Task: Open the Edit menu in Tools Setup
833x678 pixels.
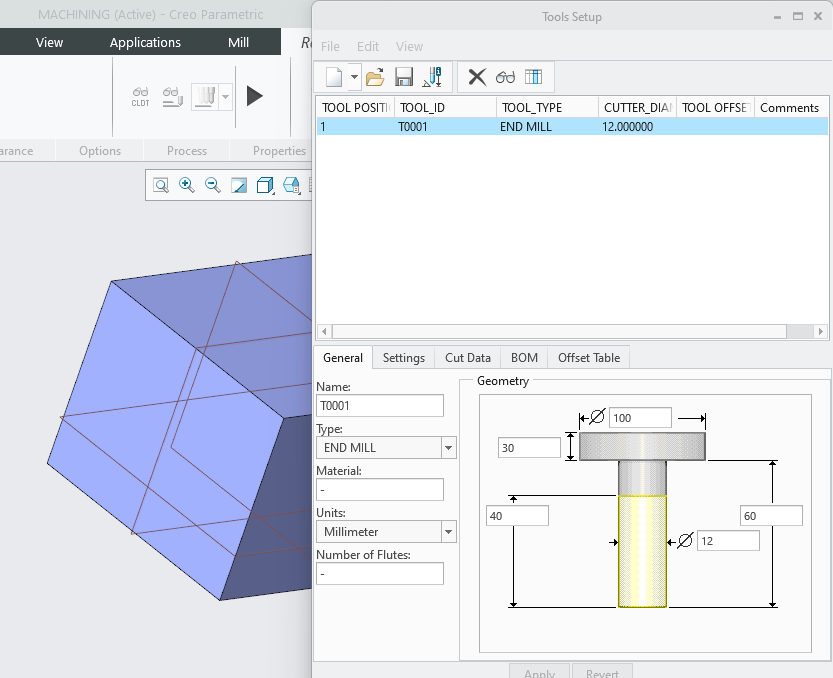Action: [368, 47]
